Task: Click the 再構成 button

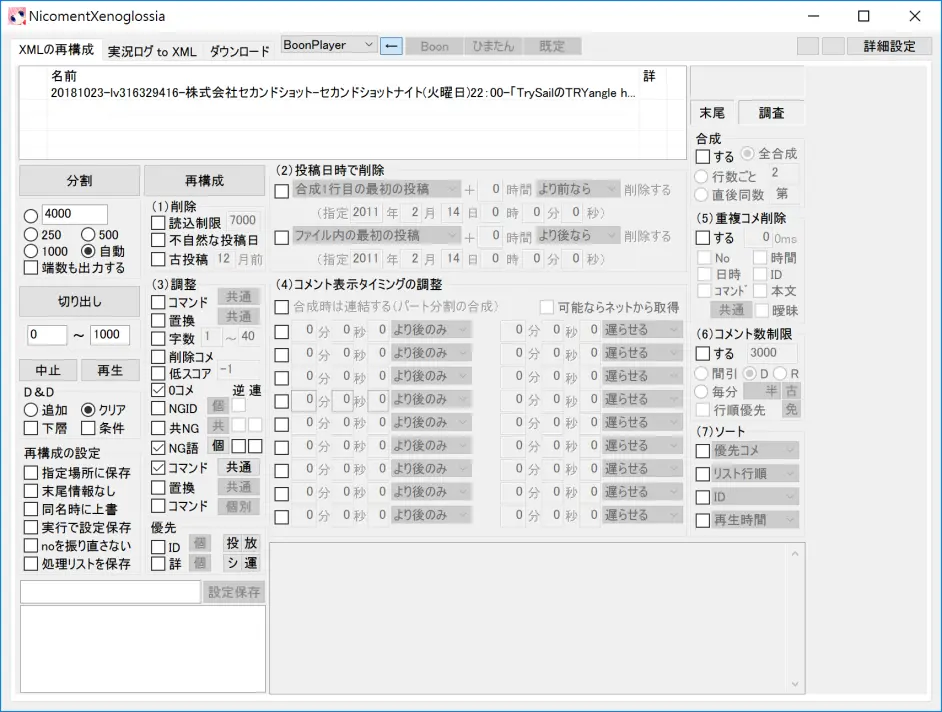Action: 204,180
